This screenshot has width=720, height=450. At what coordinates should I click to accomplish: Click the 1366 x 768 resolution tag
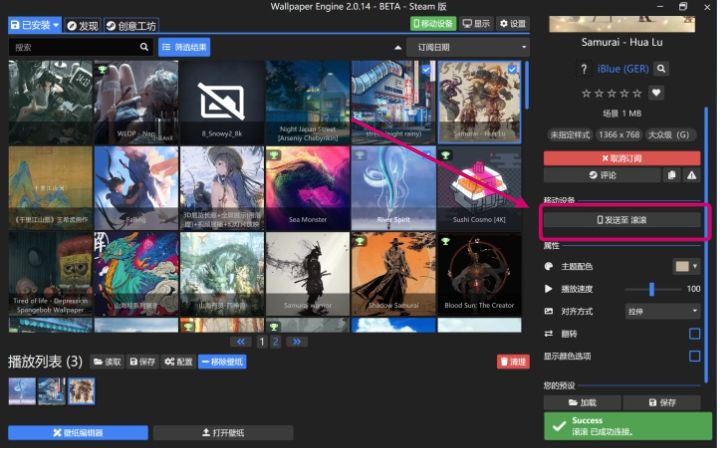[619, 135]
